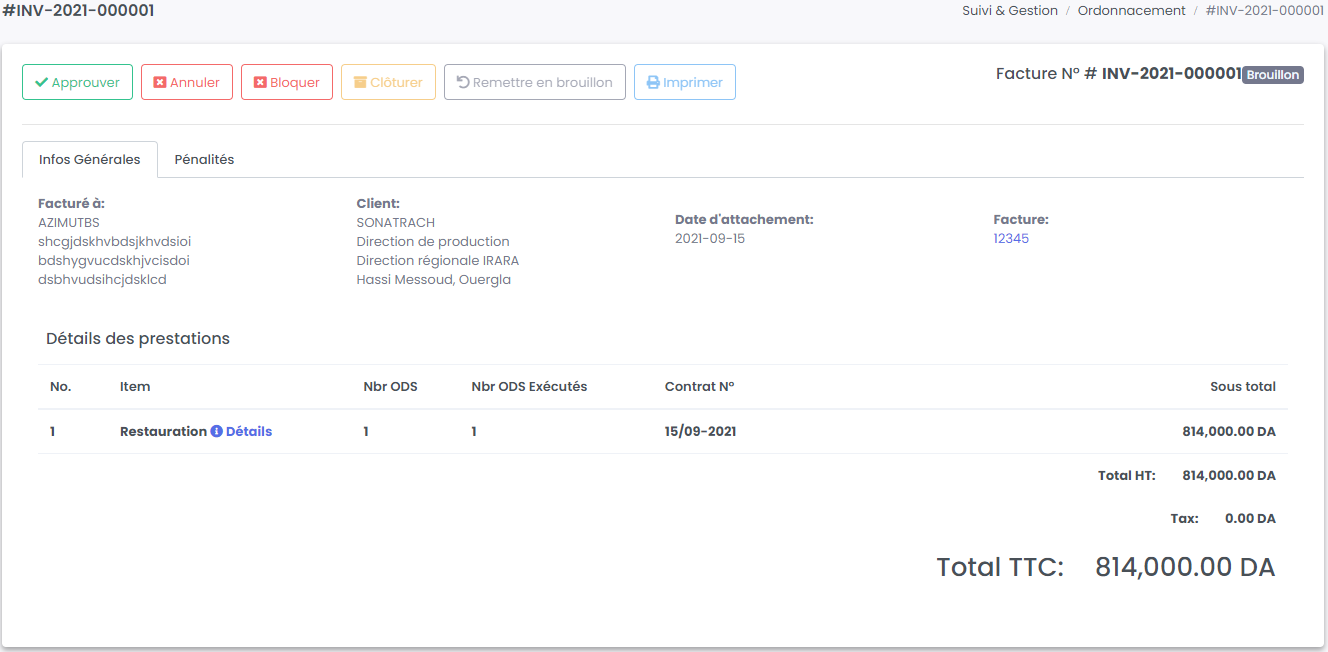1328x652 pixels.
Task: Click the Item column header
Action: [135, 387]
